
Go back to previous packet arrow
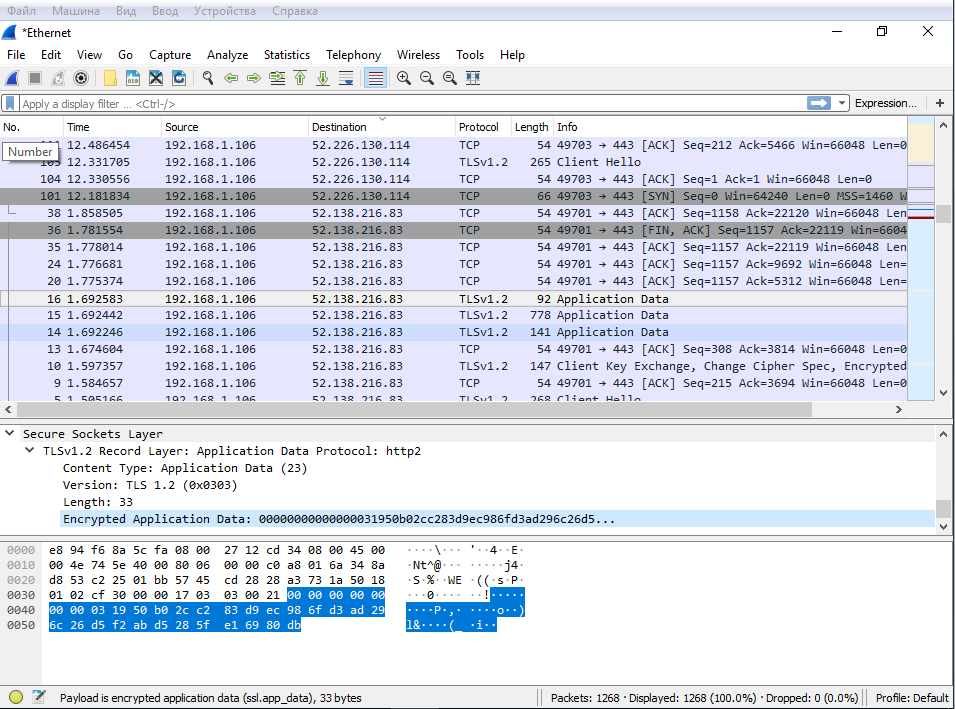coord(231,78)
